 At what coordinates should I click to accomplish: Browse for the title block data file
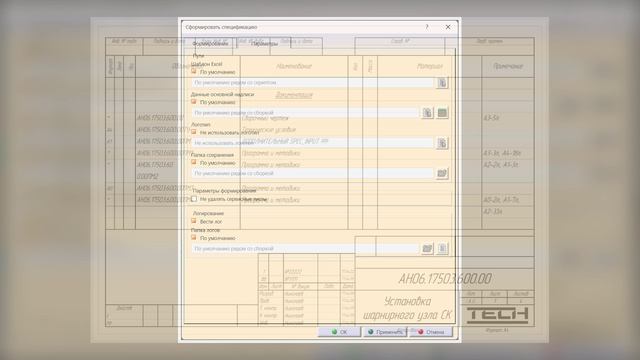click(x=427, y=113)
